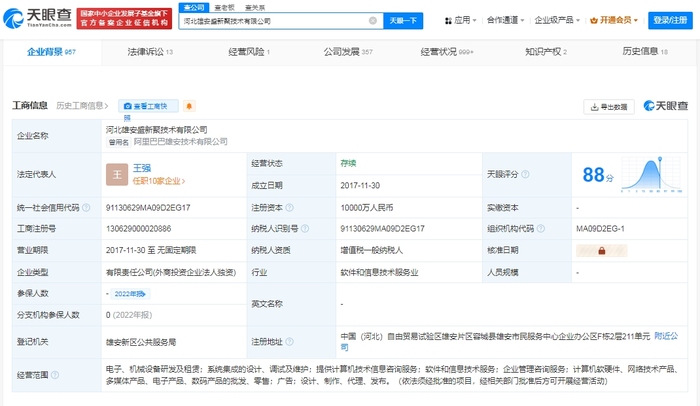
Task: Switch to the 法律诉讼 tab
Action: pyautogui.click(x=150, y=52)
